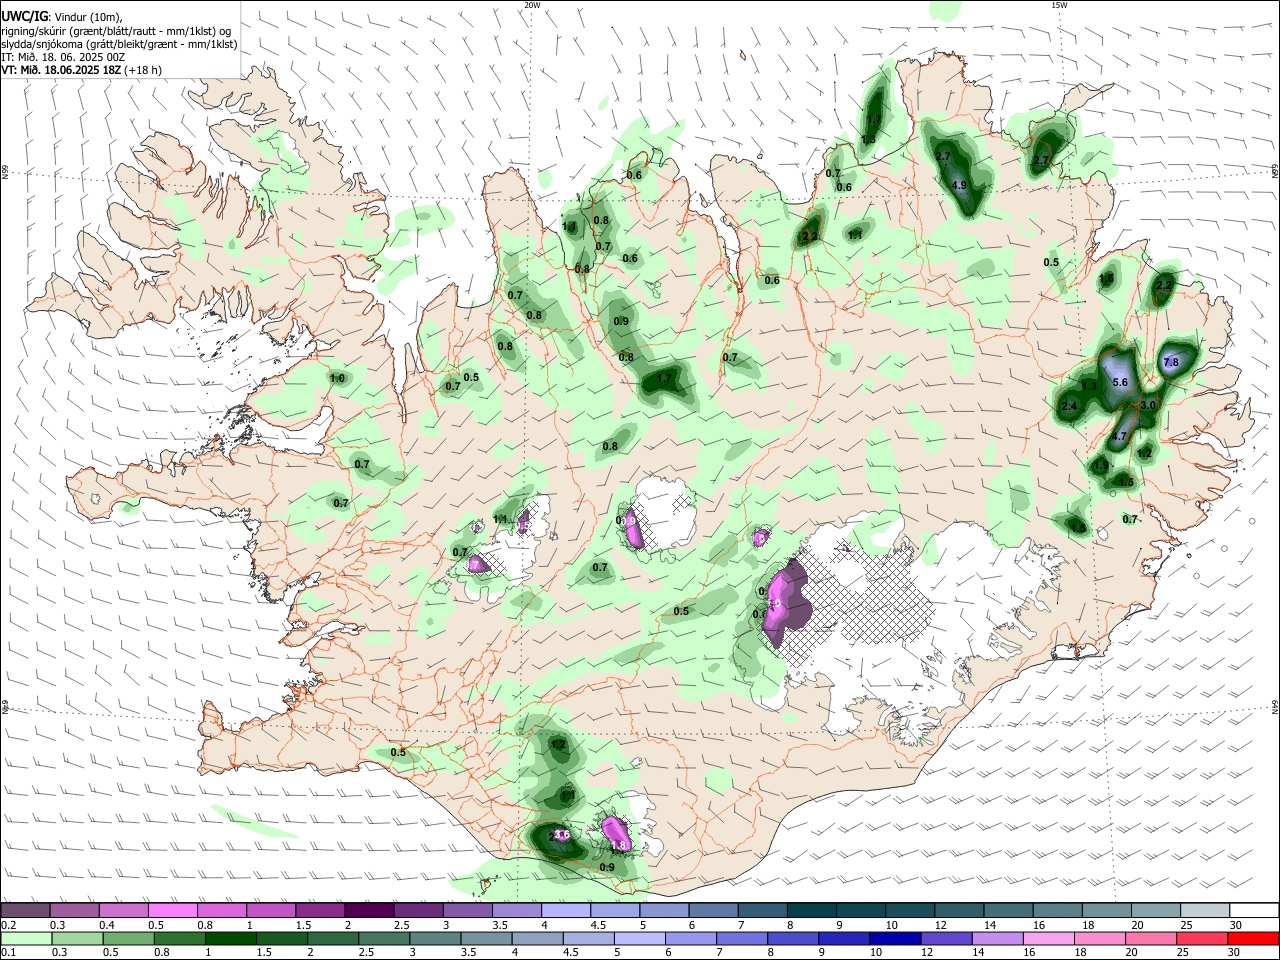Select the 1.8 value near the south coast
Screen dimensions: 1280x960
pyautogui.click(x=618, y=845)
